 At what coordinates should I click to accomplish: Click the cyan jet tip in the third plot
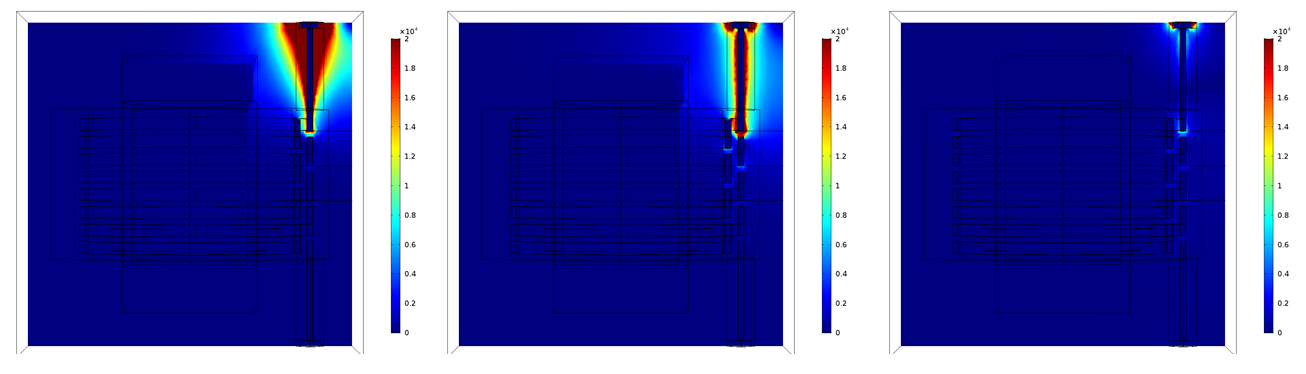pos(1182,131)
